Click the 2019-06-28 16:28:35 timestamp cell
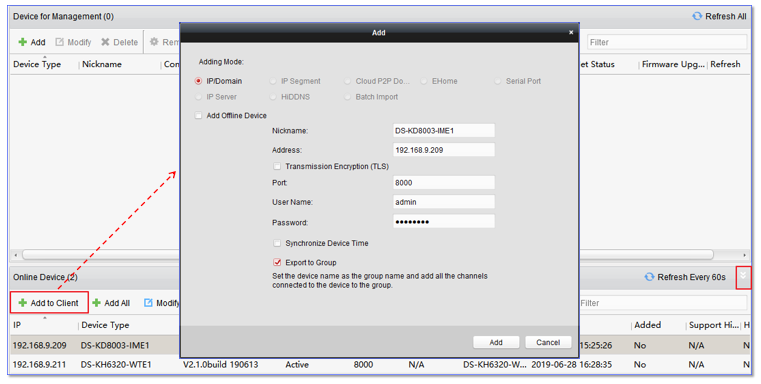The width and height of the screenshot is (761, 384). pyautogui.click(x=571, y=365)
